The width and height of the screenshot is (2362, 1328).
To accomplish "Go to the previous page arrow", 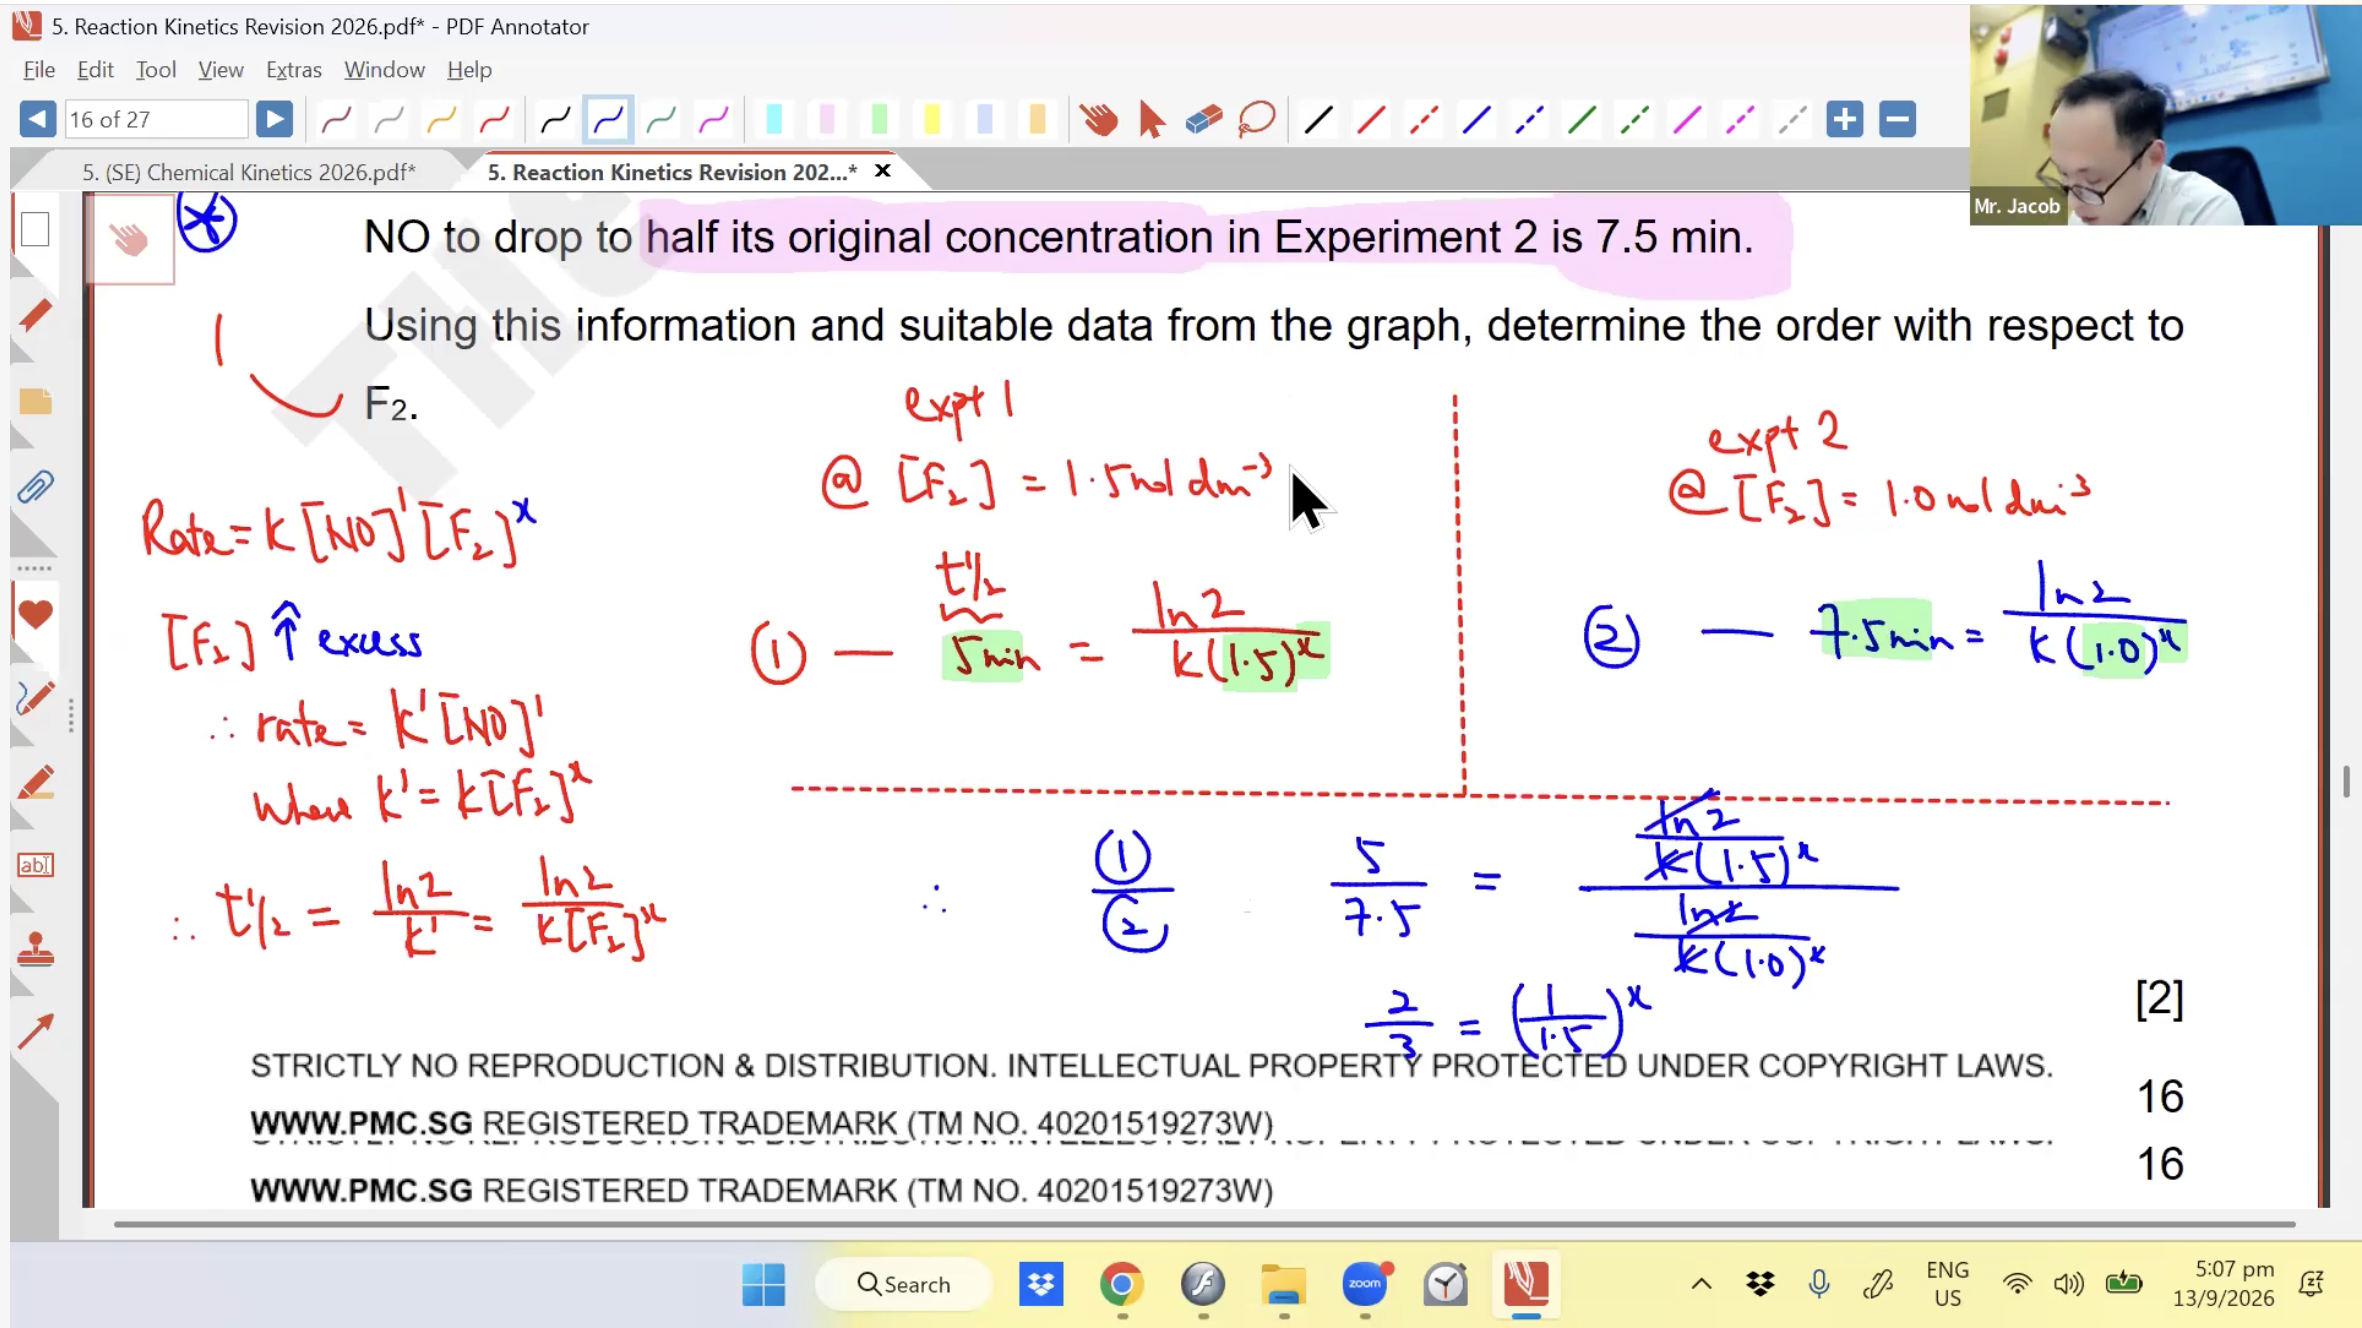I will [x=38, y=120].
